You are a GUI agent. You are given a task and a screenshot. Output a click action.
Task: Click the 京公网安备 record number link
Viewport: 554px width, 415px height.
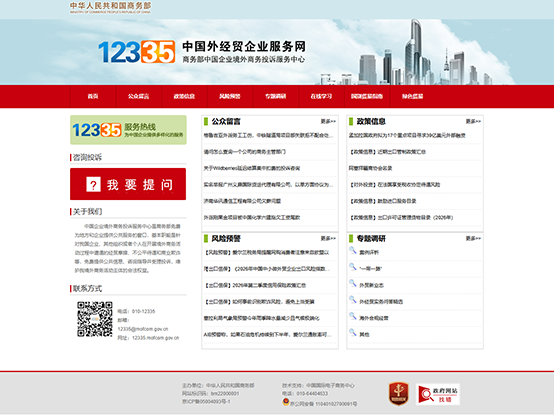coord(323,403)
